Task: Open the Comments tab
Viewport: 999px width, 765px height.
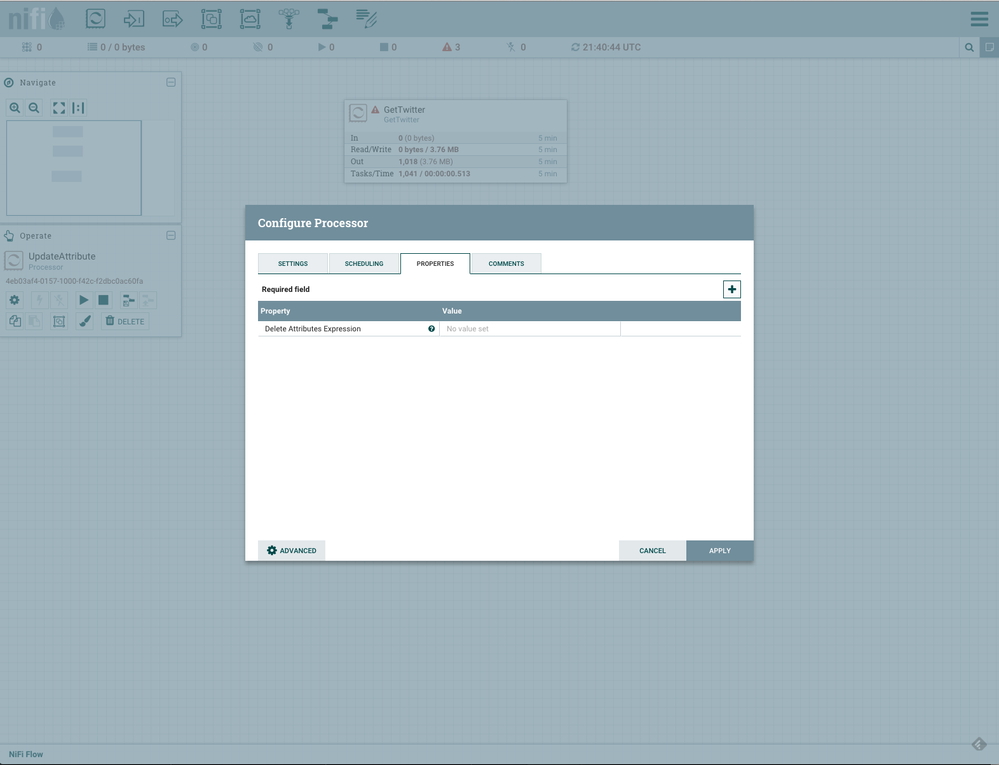Action: point(507,264)
